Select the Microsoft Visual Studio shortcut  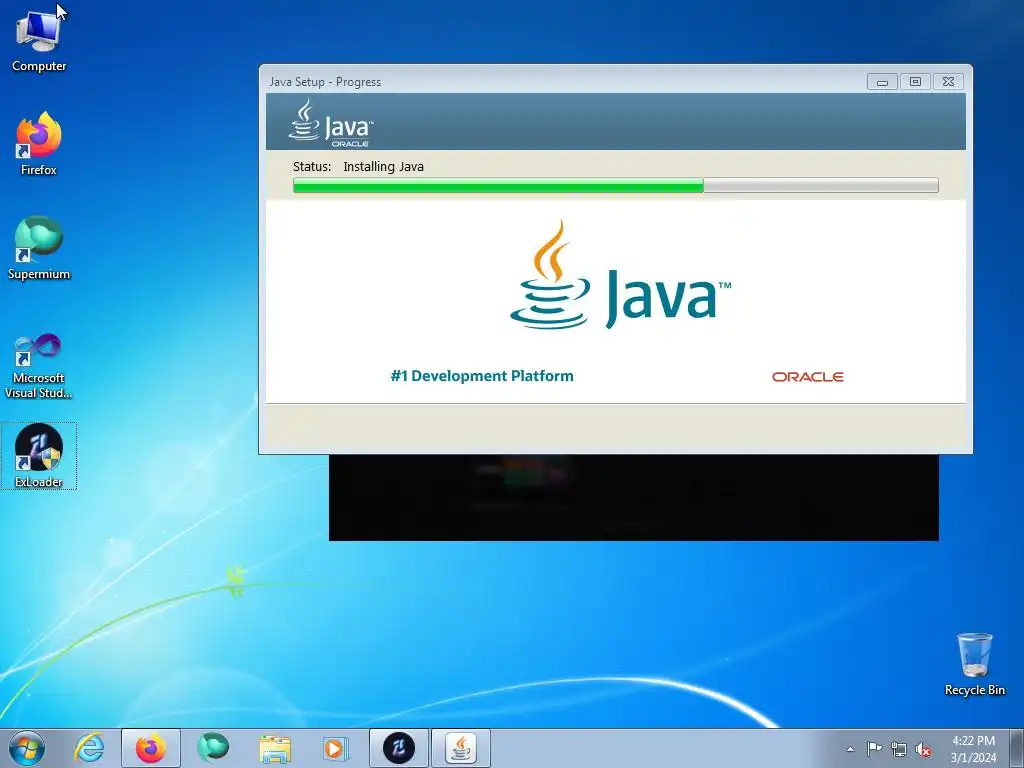point(39,366)
